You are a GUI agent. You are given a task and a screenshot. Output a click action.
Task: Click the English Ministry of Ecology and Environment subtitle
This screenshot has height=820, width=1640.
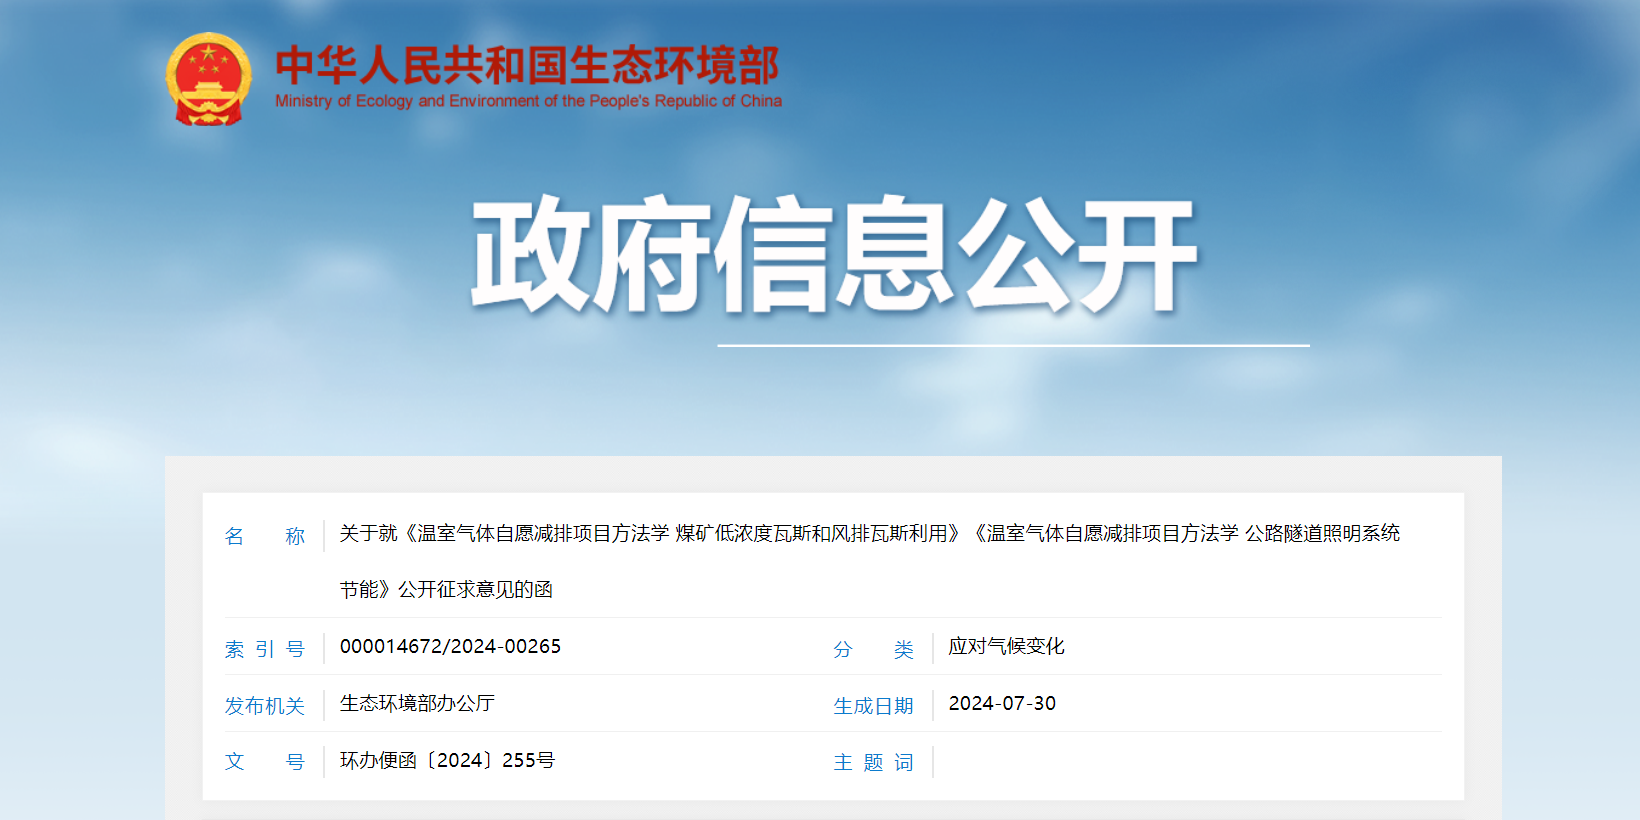click(528, 101)
